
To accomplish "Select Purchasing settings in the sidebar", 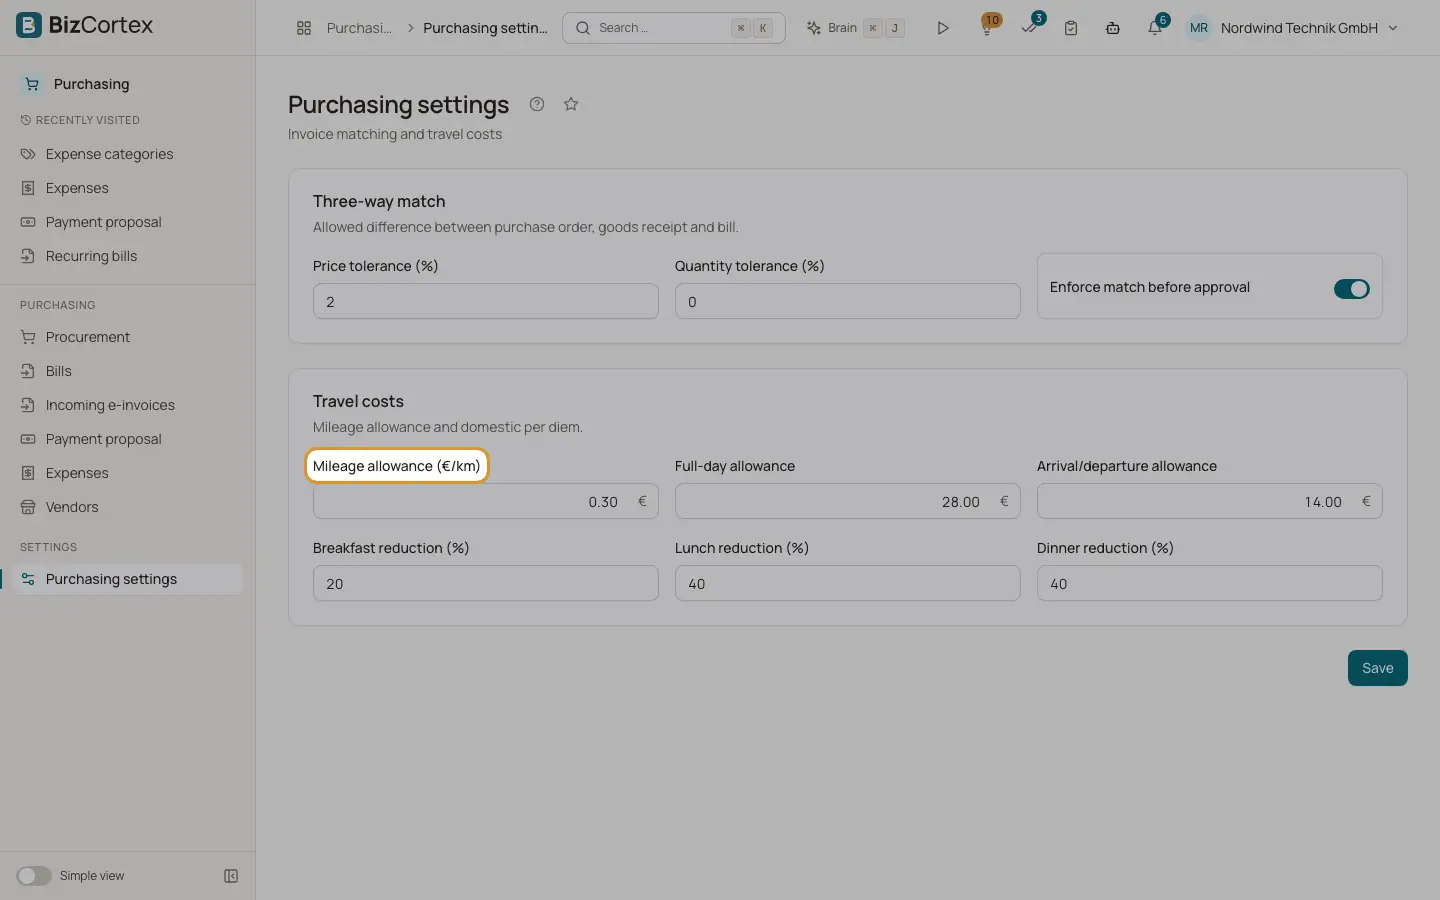I will tap(128, 579).
